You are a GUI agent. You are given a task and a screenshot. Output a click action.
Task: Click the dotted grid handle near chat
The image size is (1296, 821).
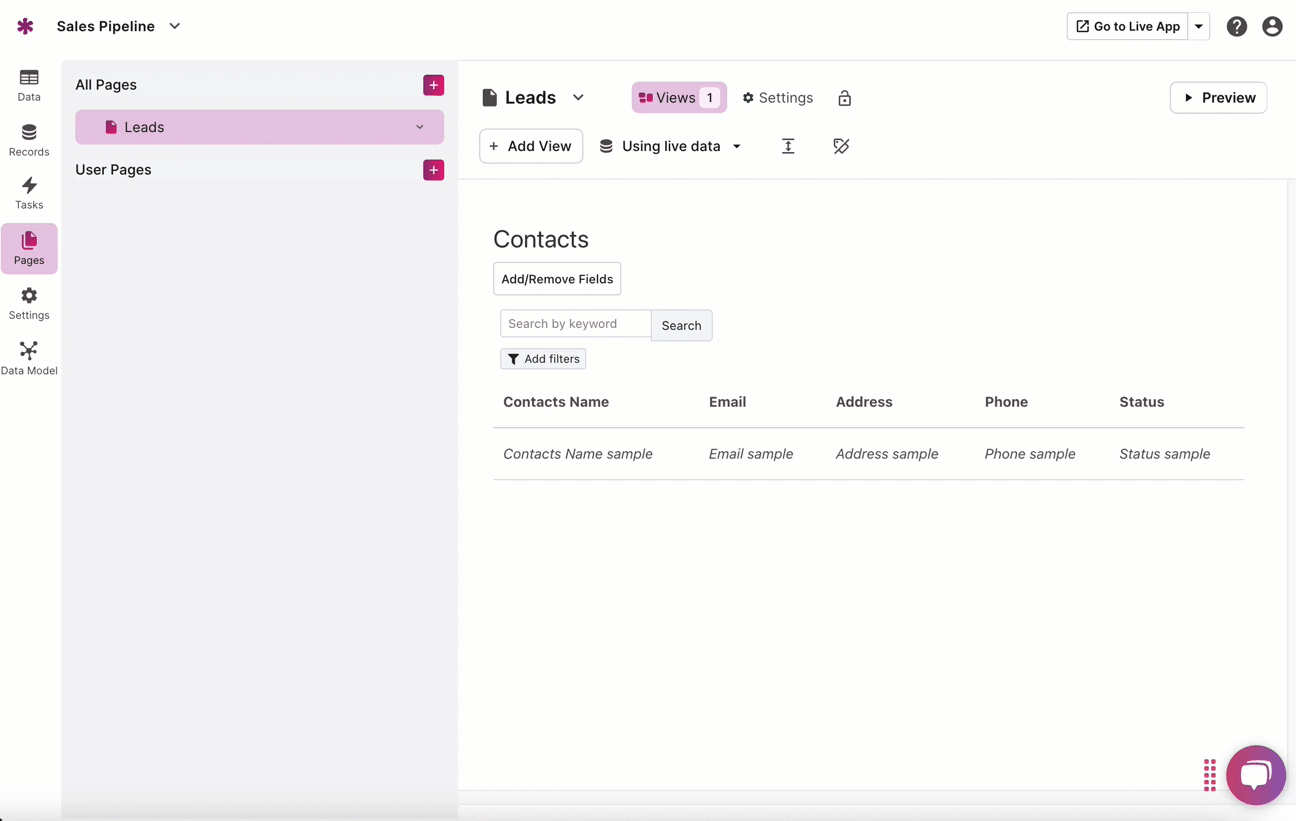point(1210,775)
